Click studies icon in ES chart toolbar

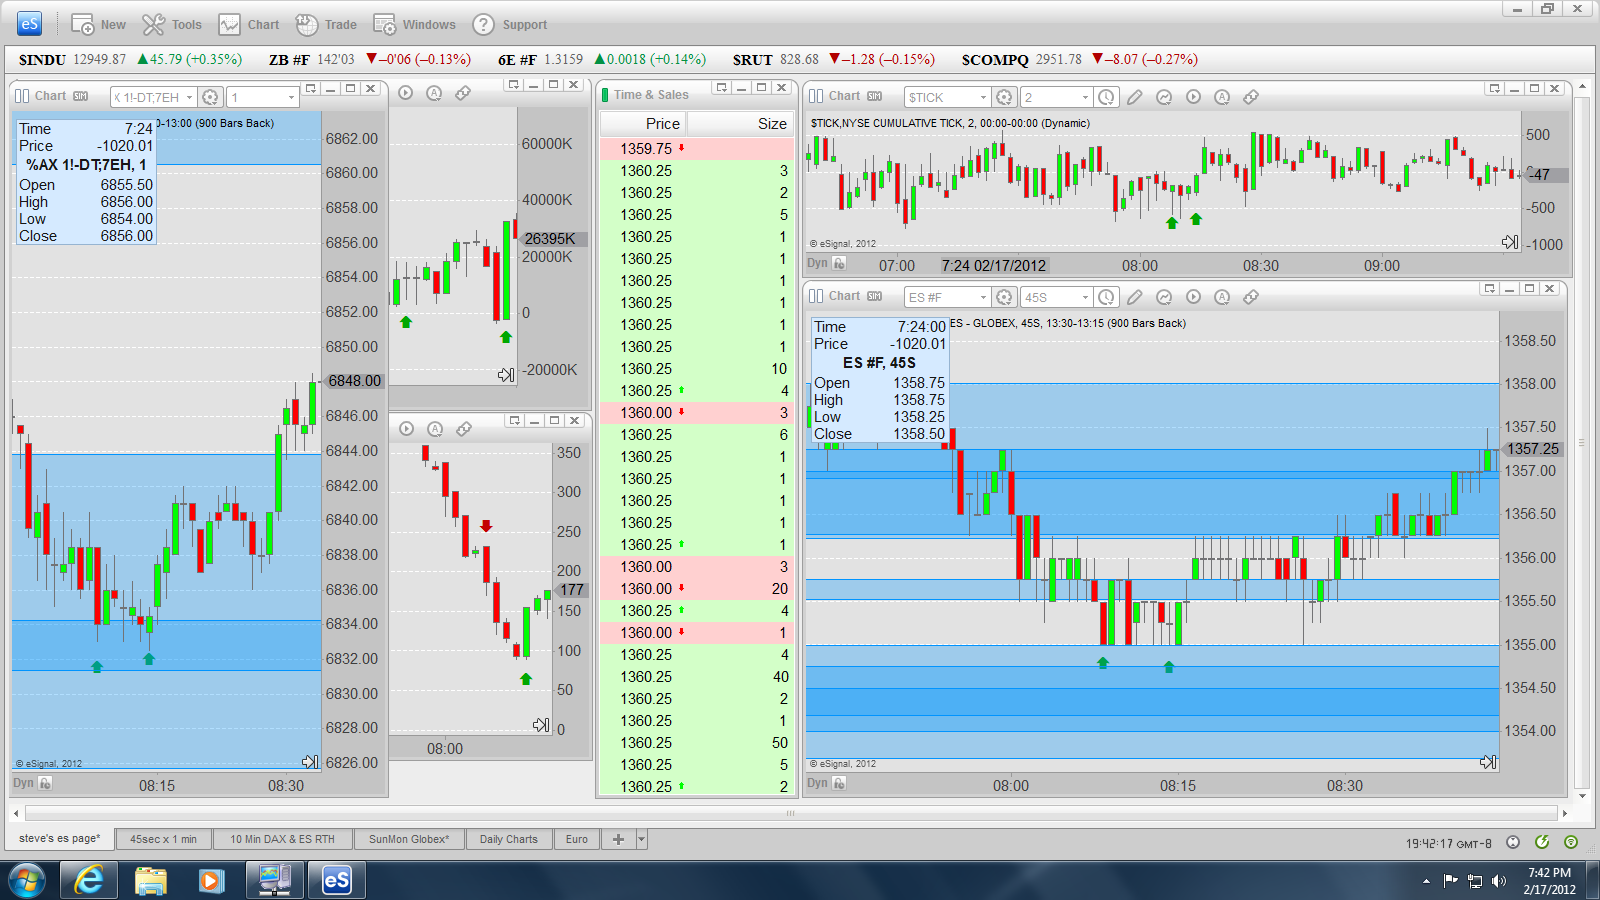pyautogui.click(x=1164, y=297)
